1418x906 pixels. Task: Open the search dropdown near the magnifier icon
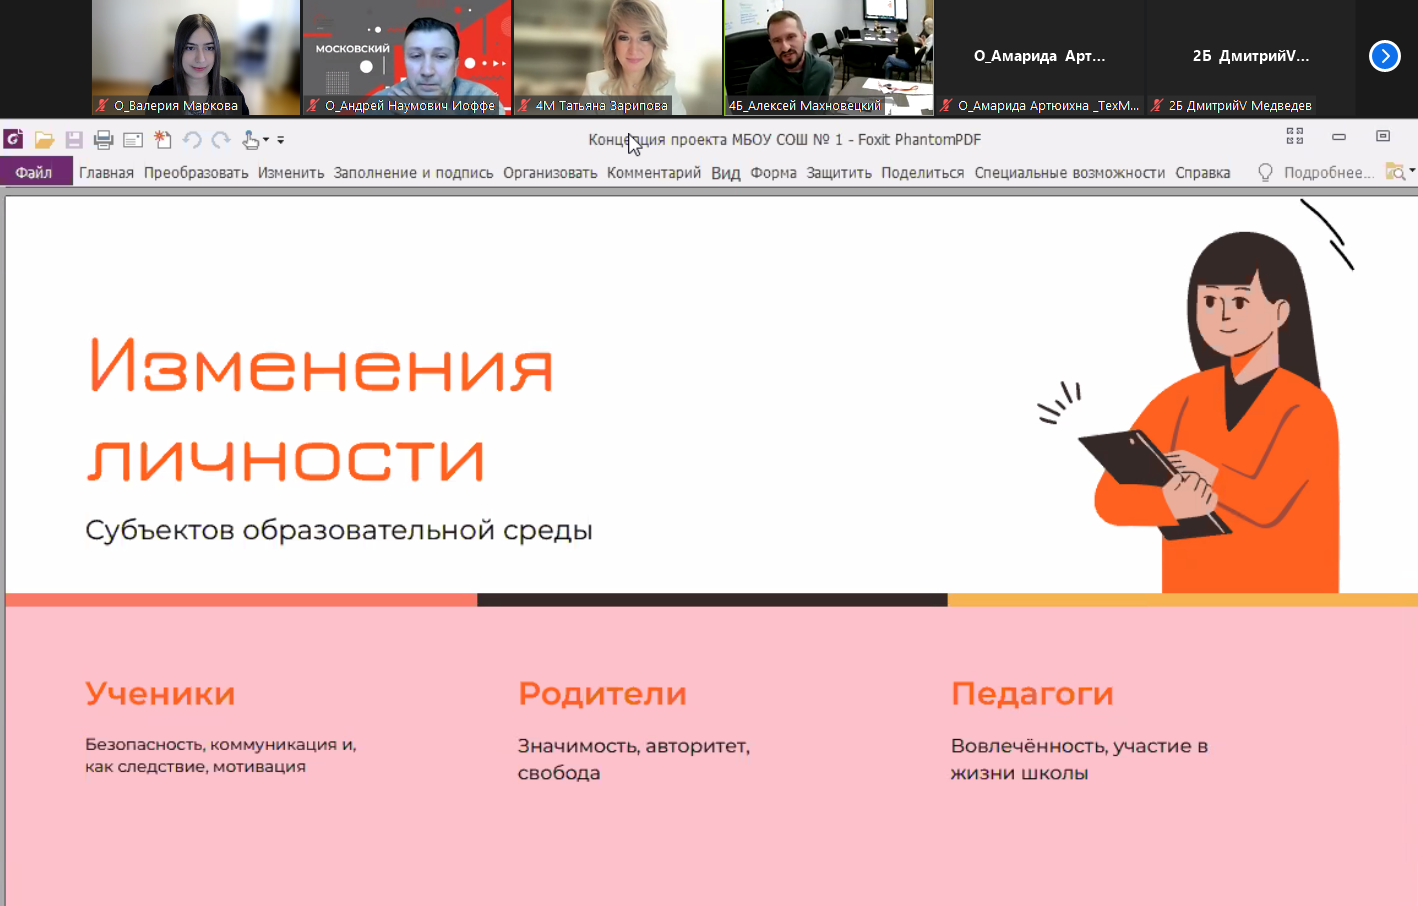(1412, 171)
